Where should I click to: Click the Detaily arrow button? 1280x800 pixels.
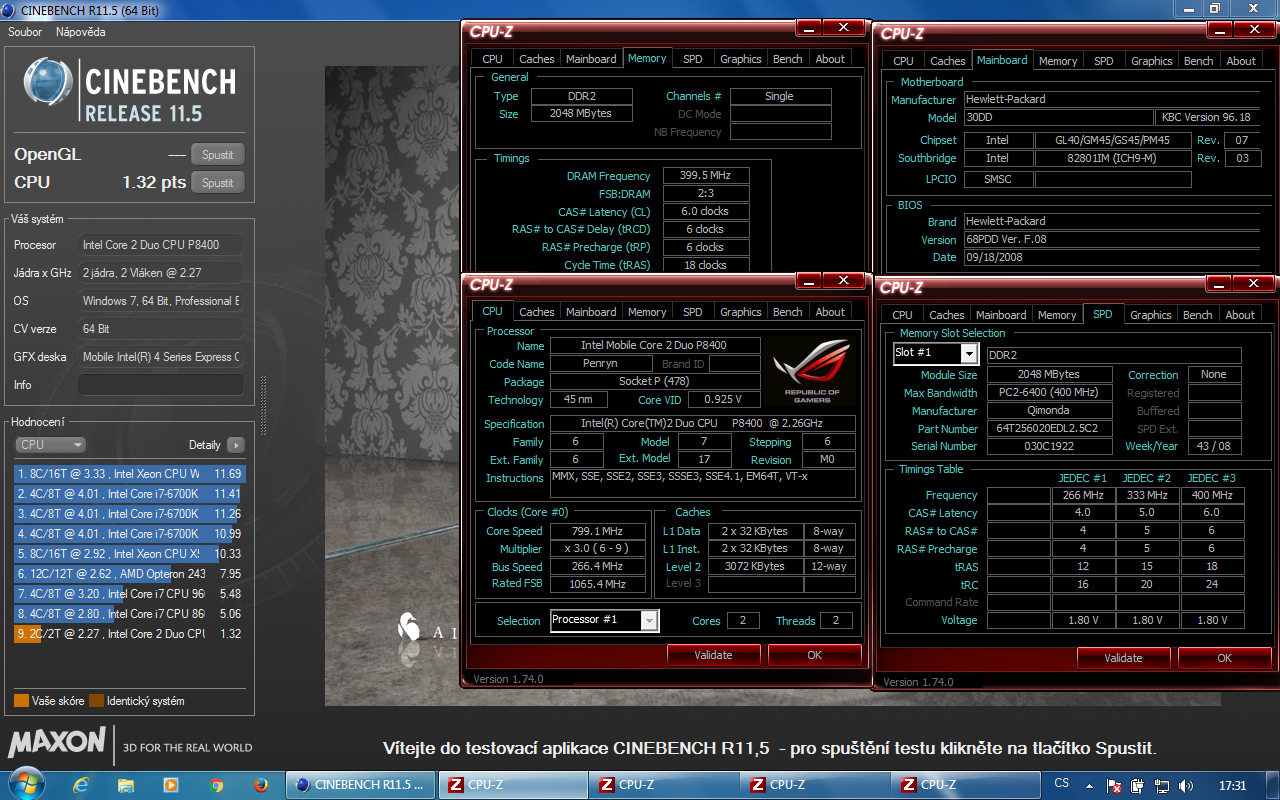coord(235,445)
